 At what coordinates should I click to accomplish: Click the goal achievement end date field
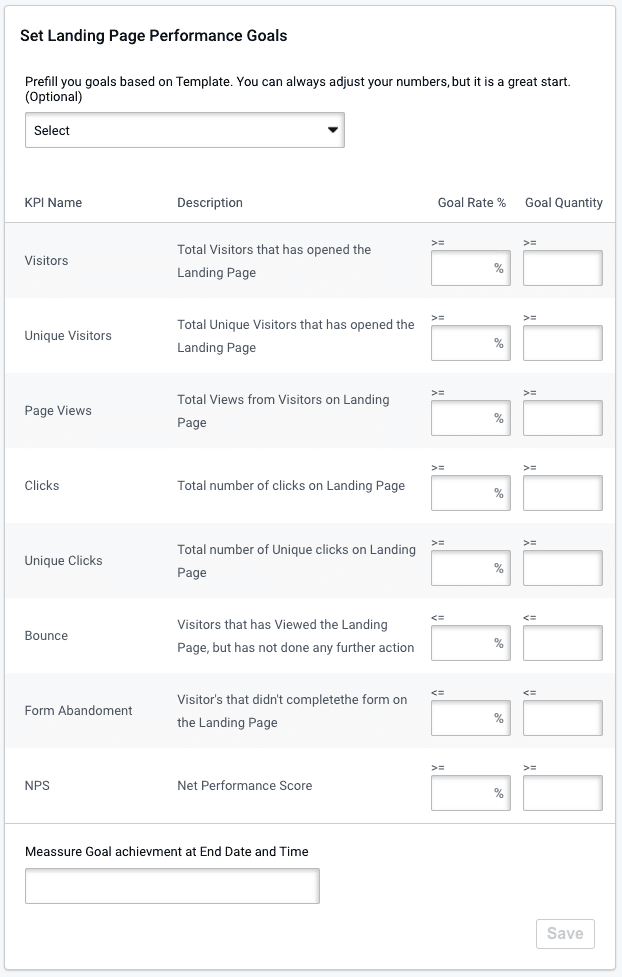click(x=171, y=885)
